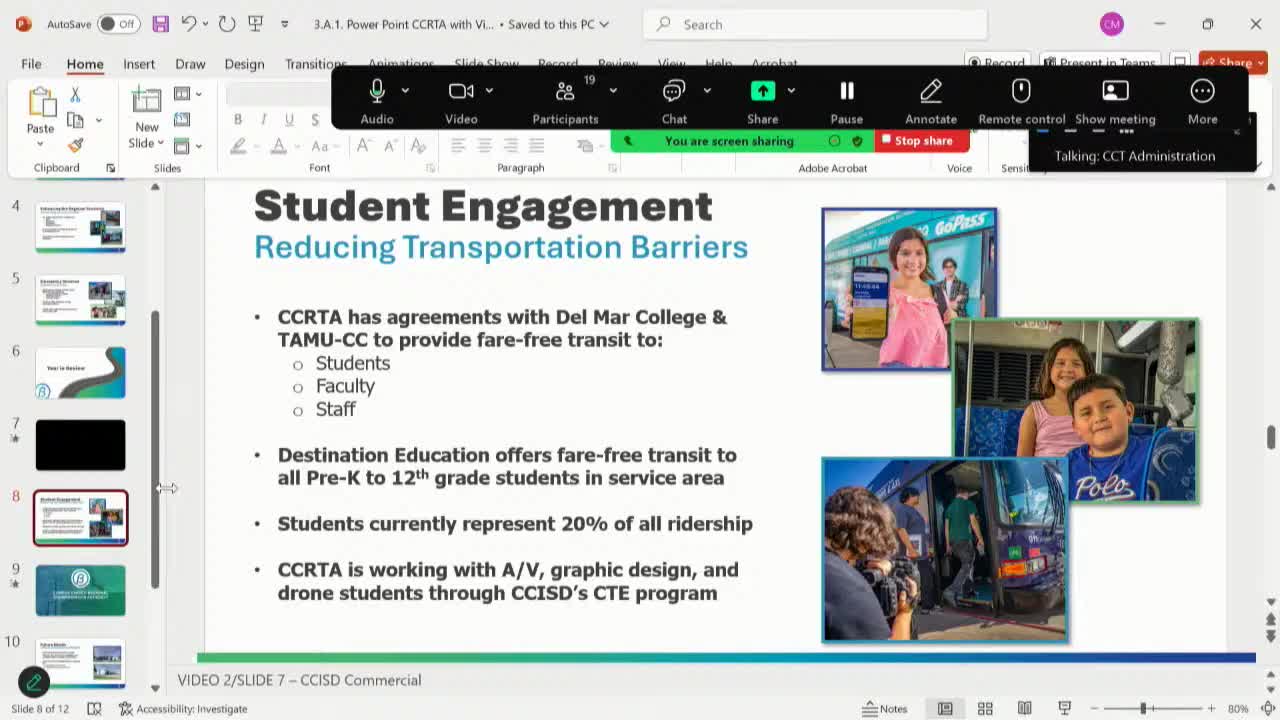Open the Zoom Participants panel
Image resolution: width=1280 pixels, height=720 pixels.
[565, 100]
